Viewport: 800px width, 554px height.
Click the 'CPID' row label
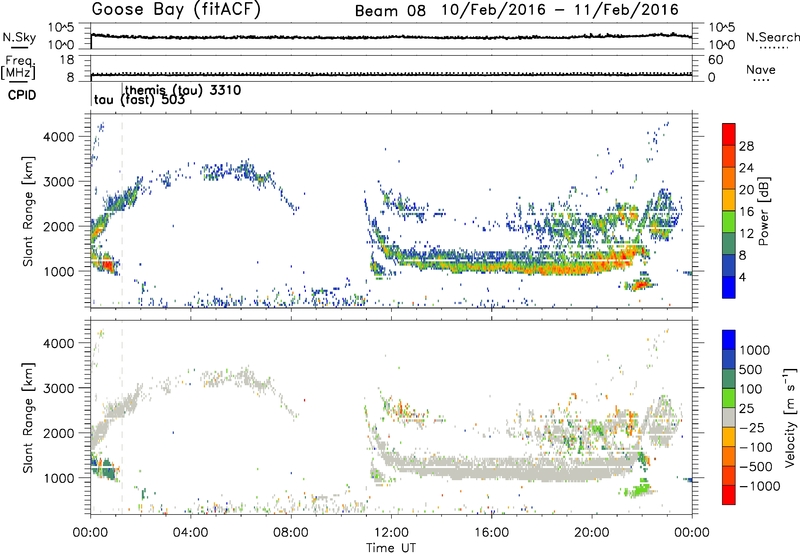click(22, 95)
